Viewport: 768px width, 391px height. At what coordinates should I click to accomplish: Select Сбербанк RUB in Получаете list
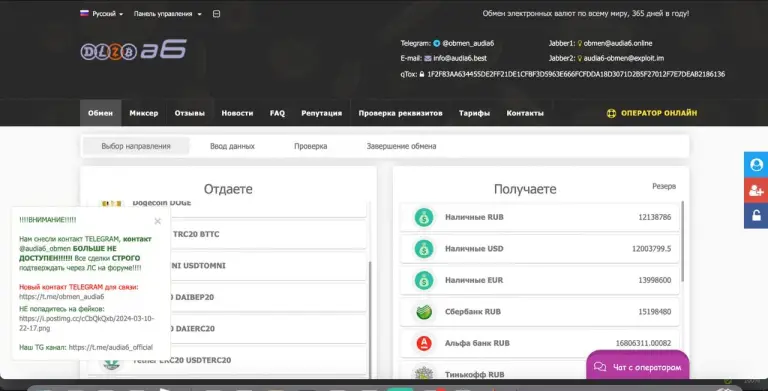[x=540, y=312]
